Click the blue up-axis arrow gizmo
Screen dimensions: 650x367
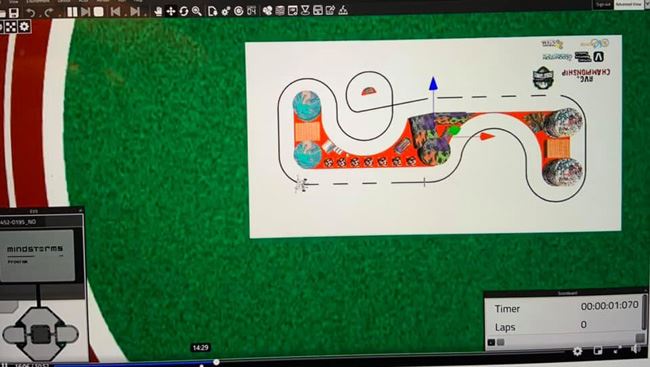(x=433, y=83)
